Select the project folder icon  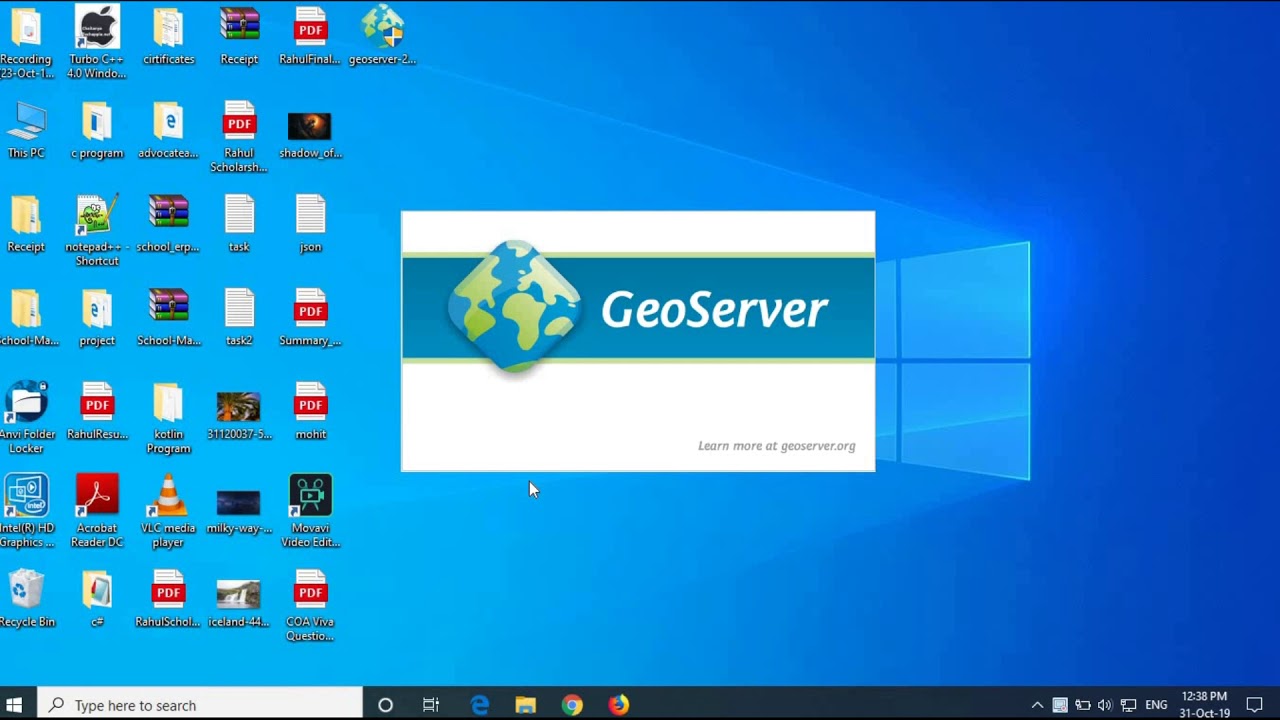[97, 310]
